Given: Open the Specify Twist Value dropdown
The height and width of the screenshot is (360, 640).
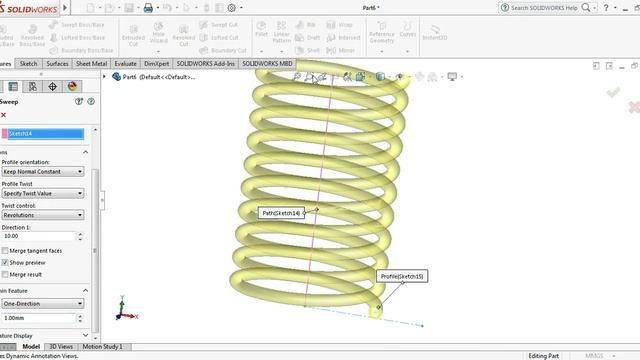Looking at the screenshot, I should pos(43,193).
